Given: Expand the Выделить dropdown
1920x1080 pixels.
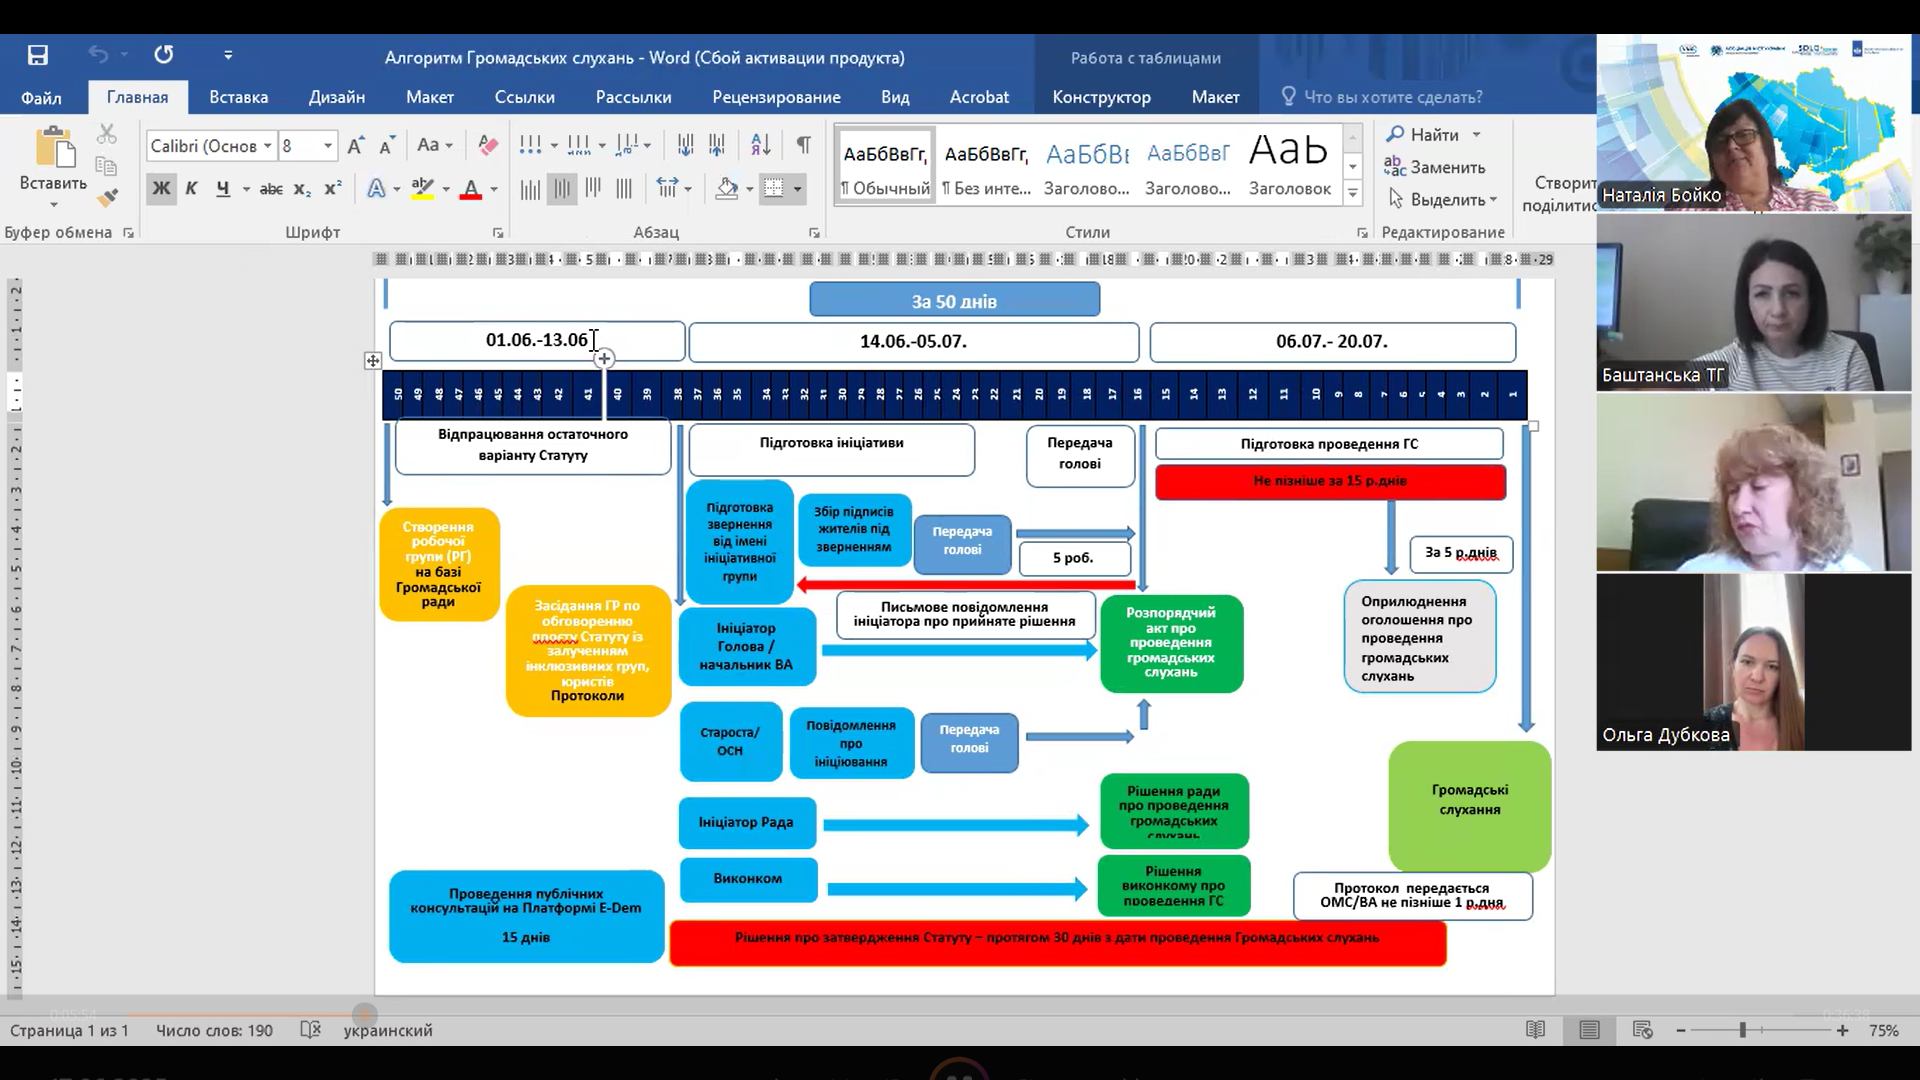Looking at the screenshot, I should (1493, 199).
